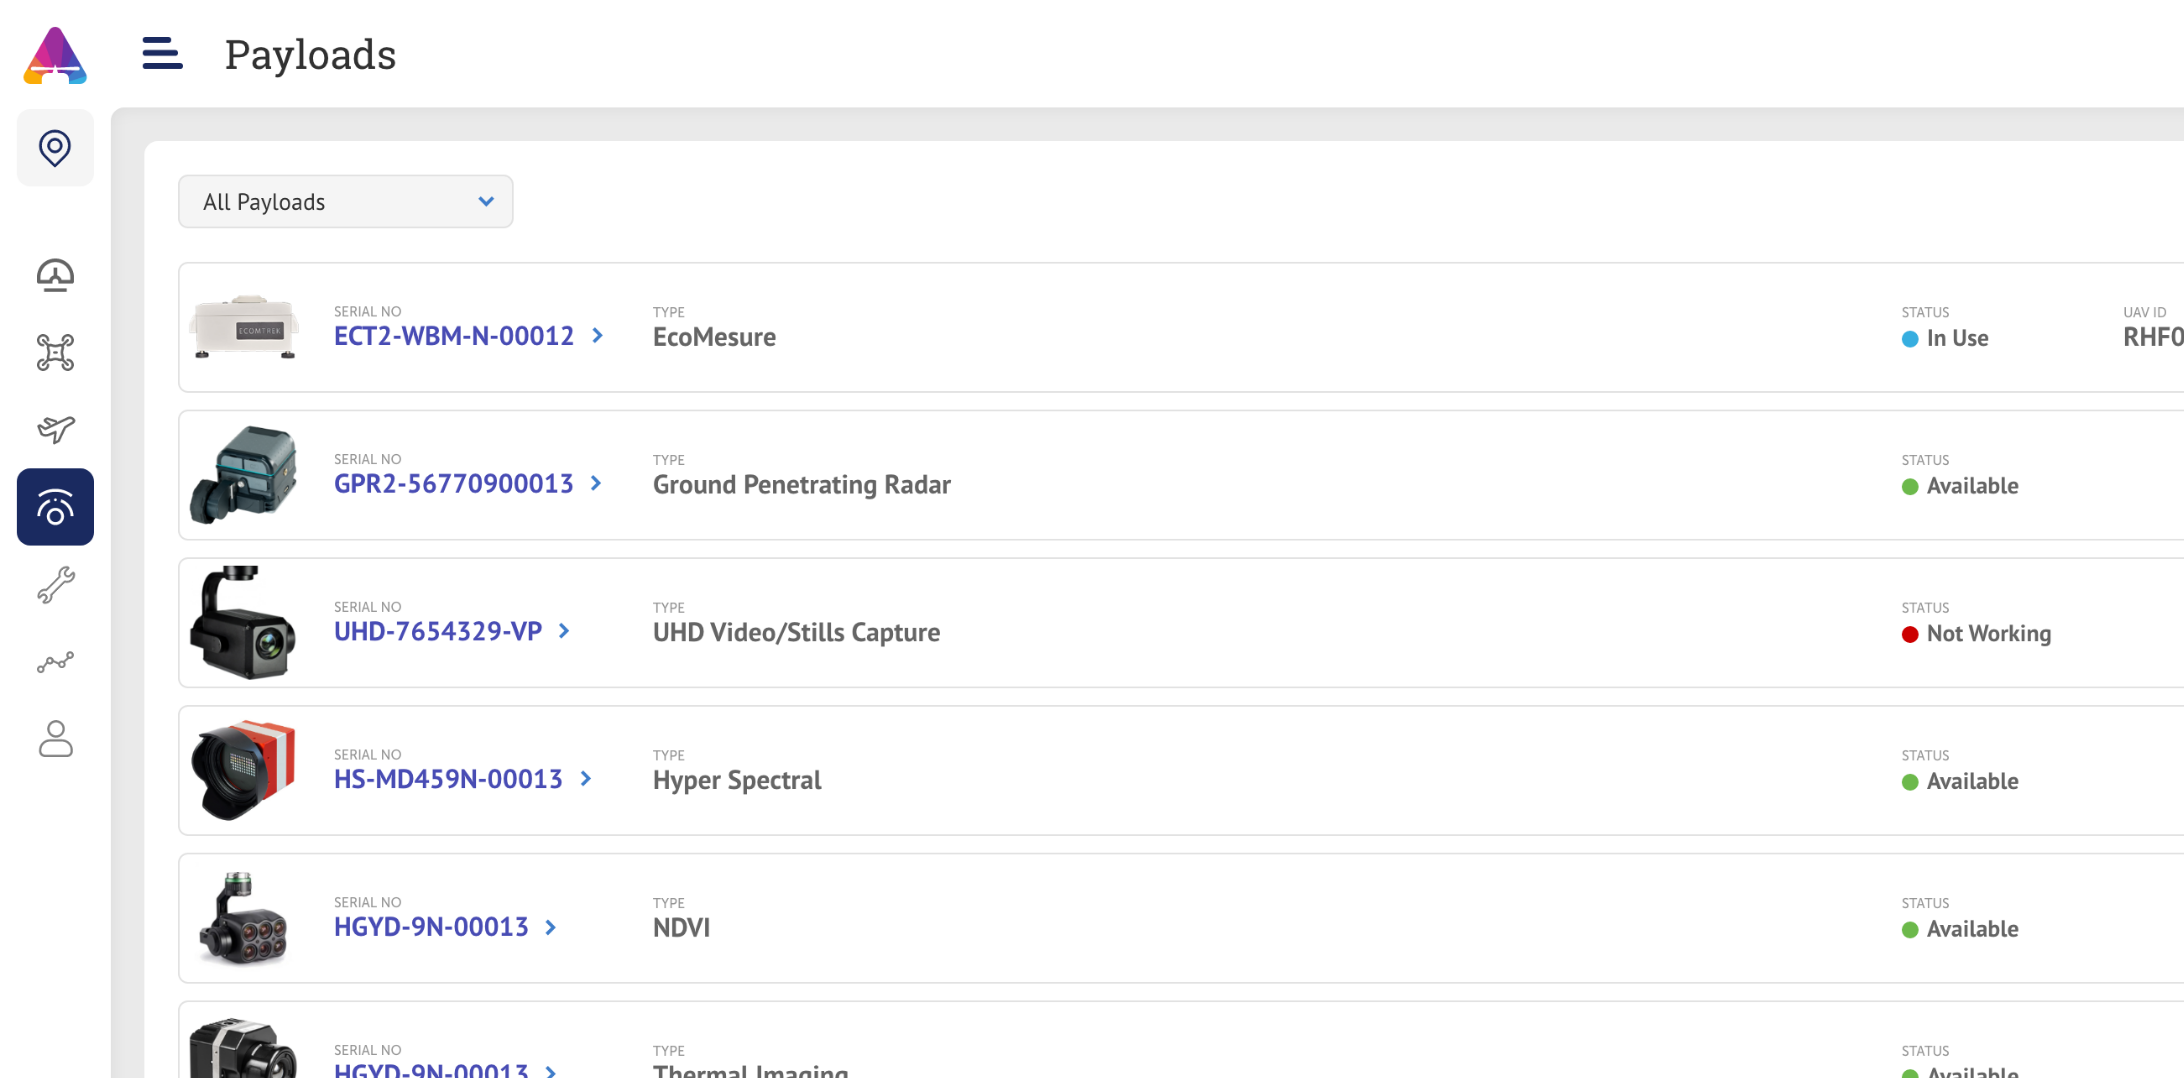The image size is (2184, 1078).
Task: Open serial number HS-MD459N-00013
Action: (448, 779)
